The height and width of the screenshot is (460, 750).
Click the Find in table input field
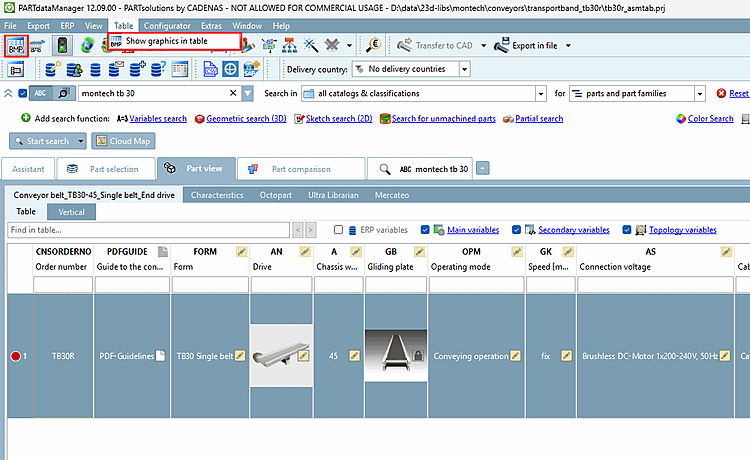tap(148, 230)
